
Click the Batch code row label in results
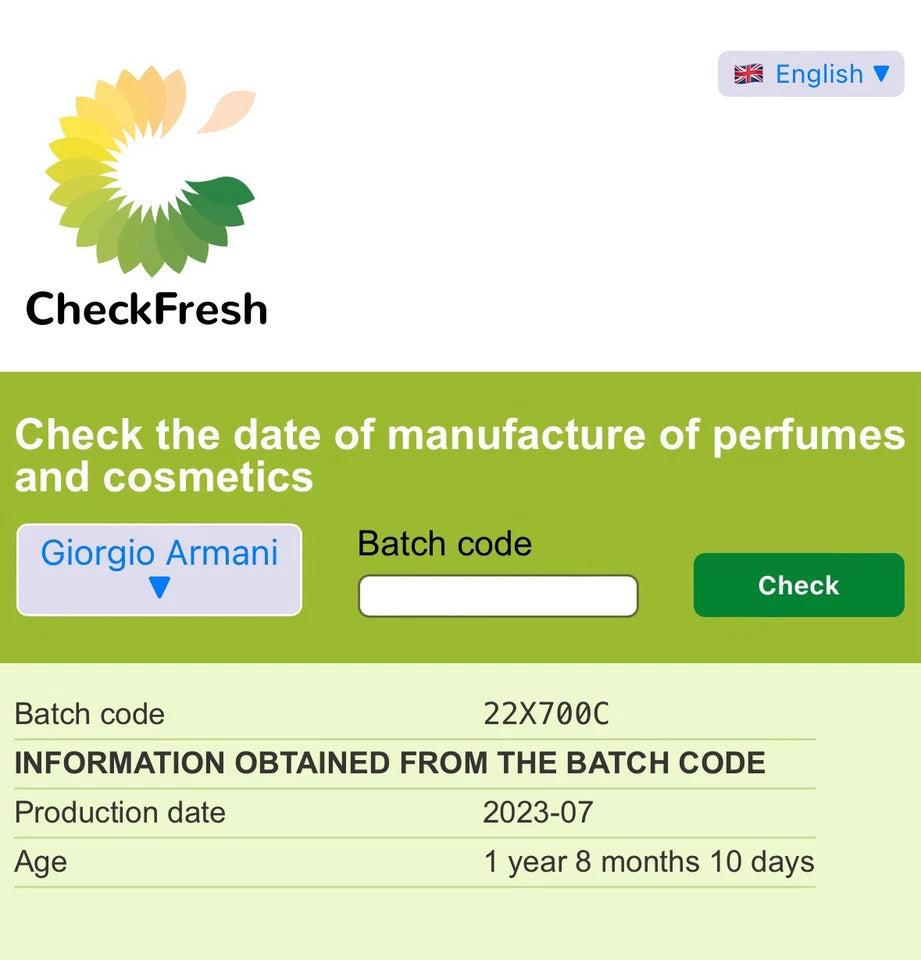click(x=89, y=714)
